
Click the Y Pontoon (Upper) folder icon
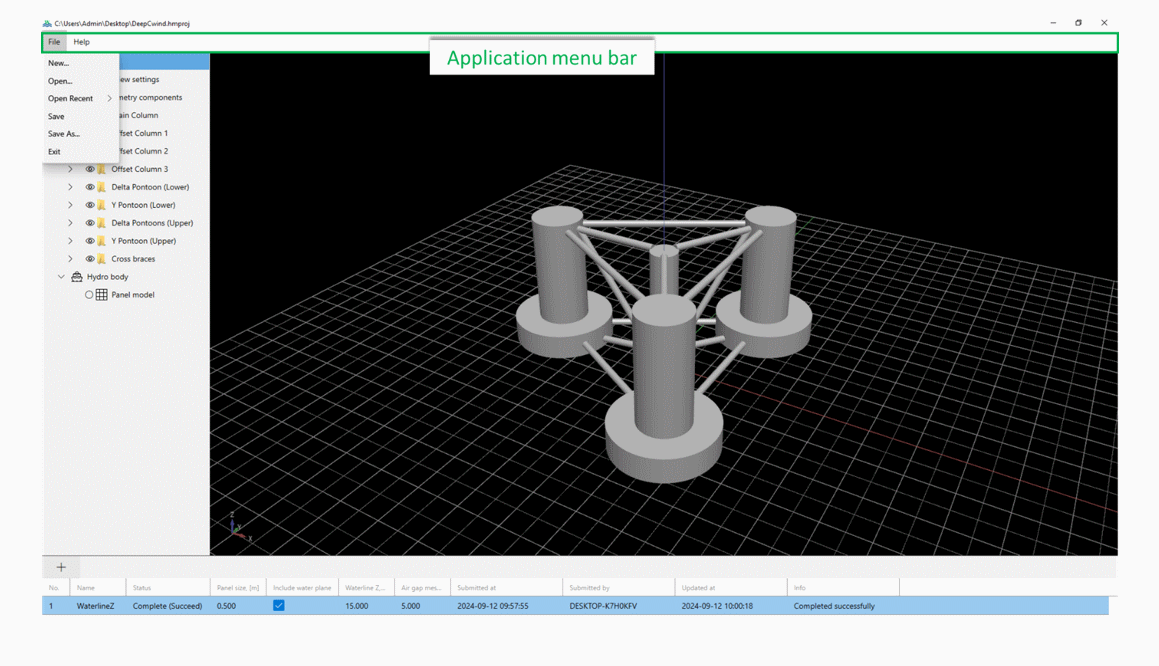pyautogui.click(x=102, y=241)
